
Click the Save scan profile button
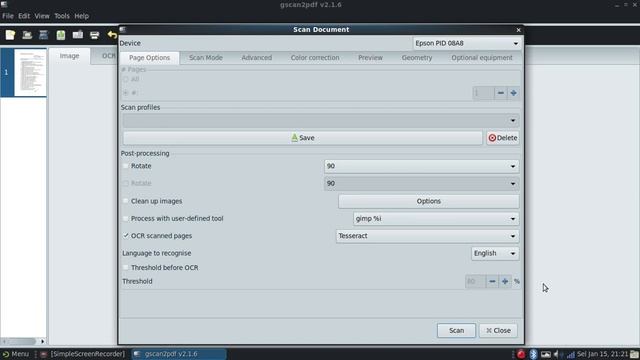point(302,138)
